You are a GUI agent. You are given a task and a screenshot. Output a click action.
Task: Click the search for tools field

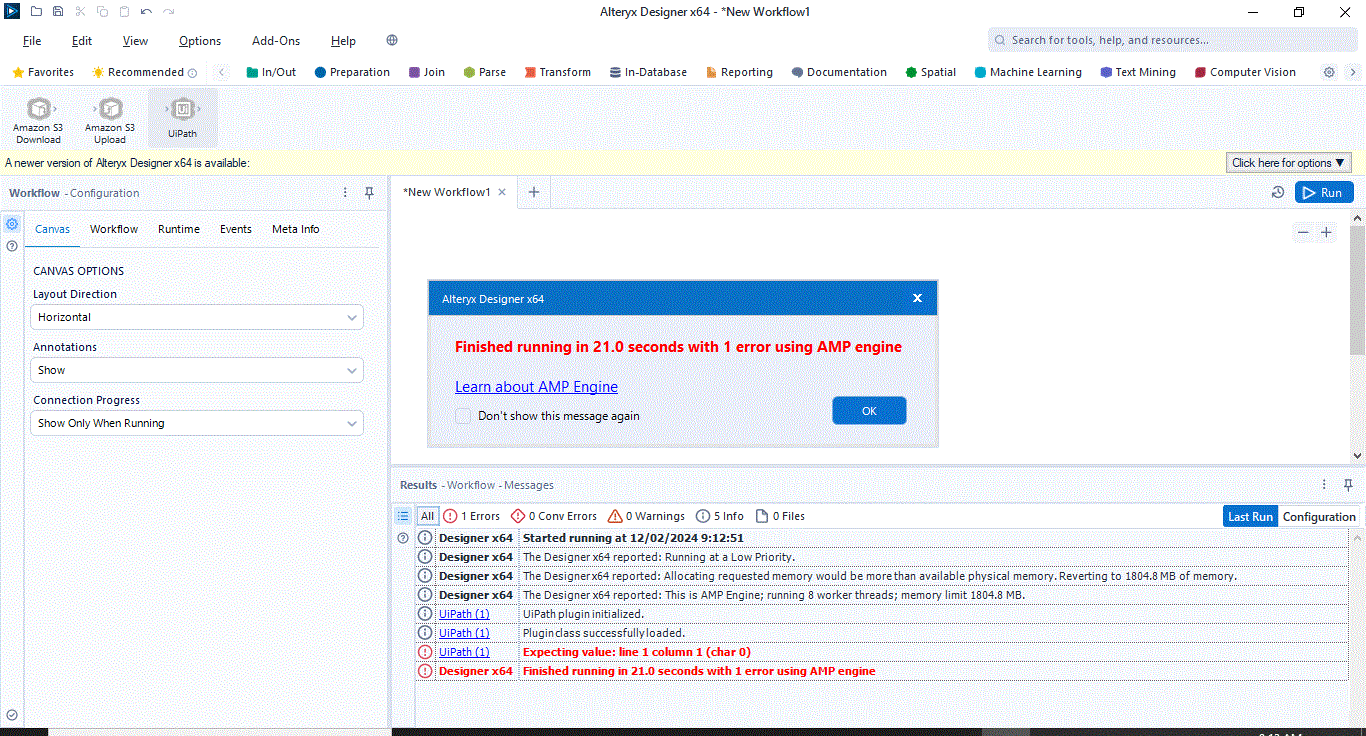(1170, 39)
